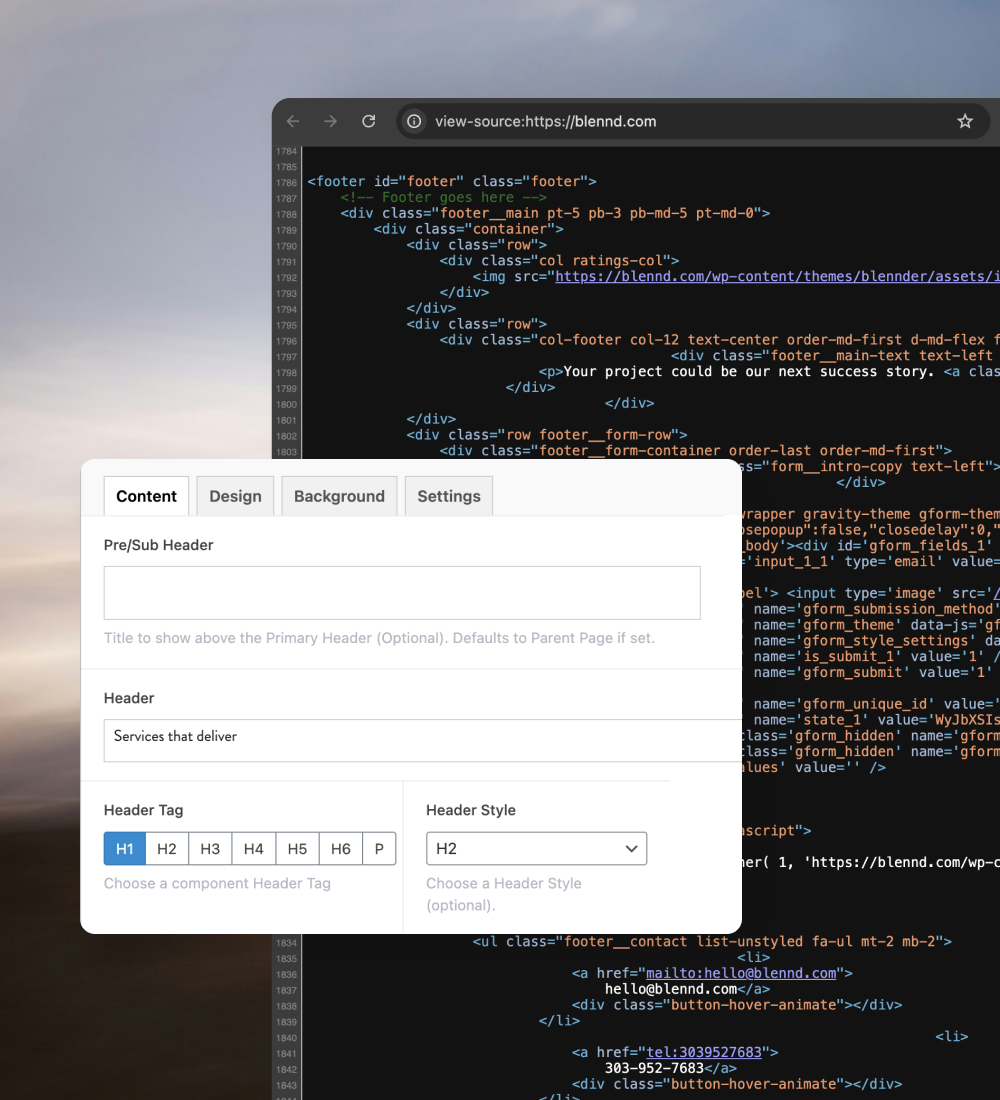Click the mailto:hello@blennd.com link
1000x1100 pixels.
740,972
